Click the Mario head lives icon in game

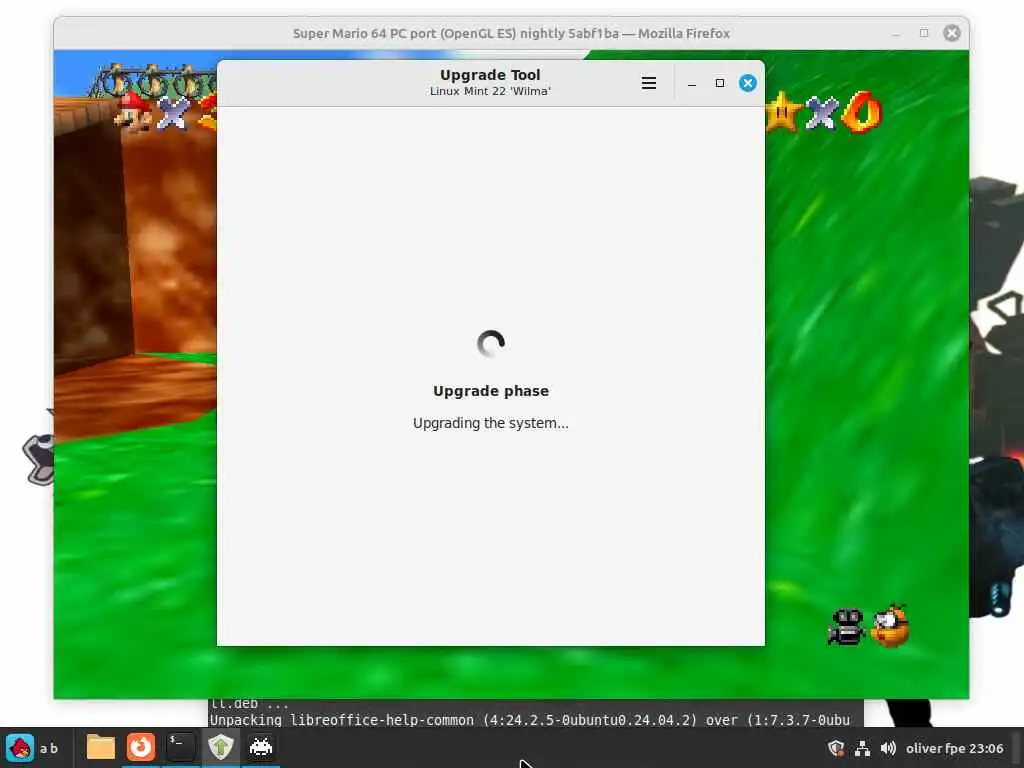(x=133, y=111)
